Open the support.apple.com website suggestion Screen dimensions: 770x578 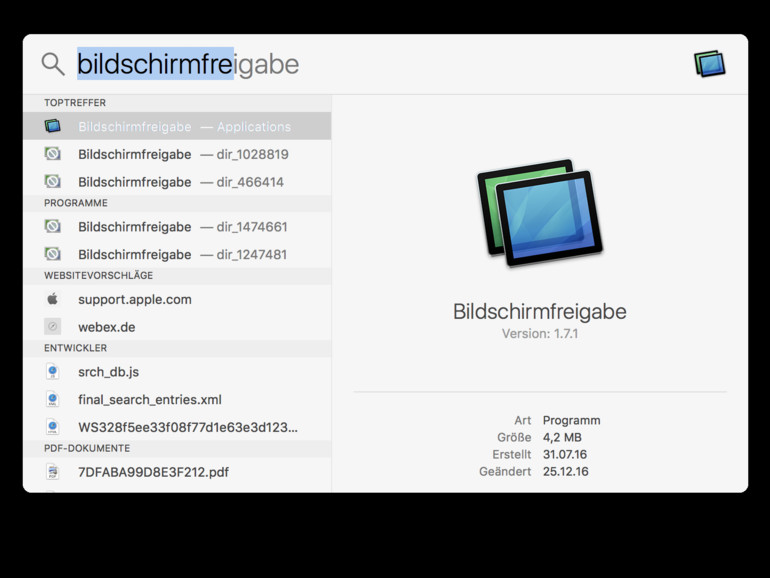tap(177, 299)
